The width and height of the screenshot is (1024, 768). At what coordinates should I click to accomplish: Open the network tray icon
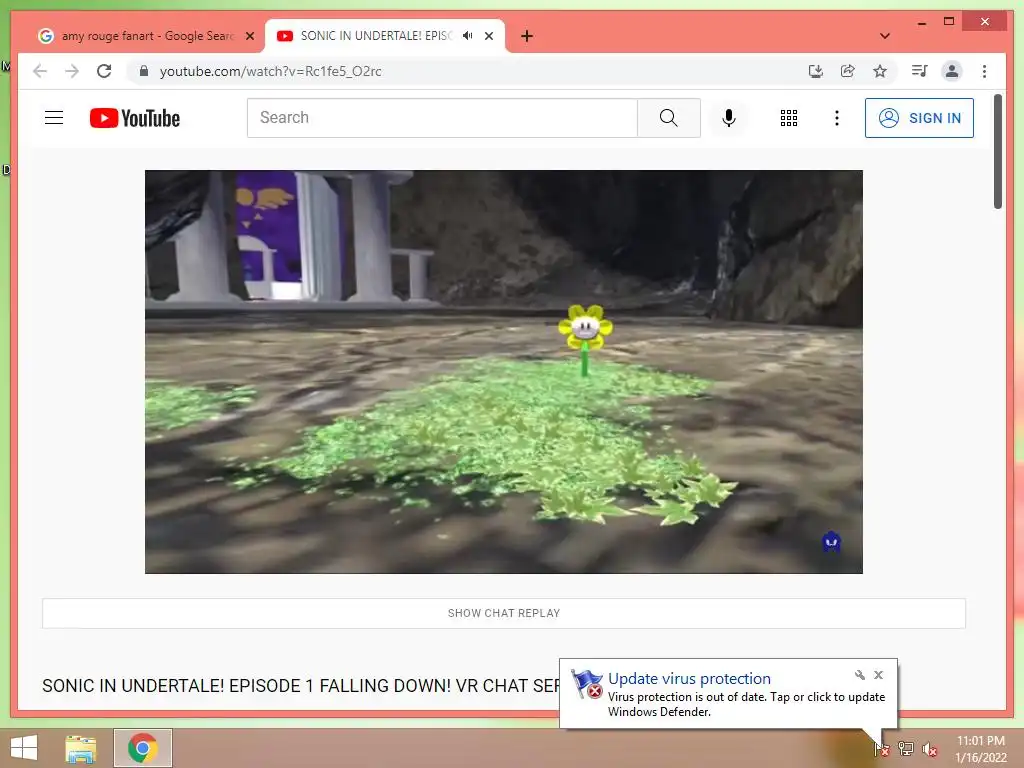click(906, 749)
